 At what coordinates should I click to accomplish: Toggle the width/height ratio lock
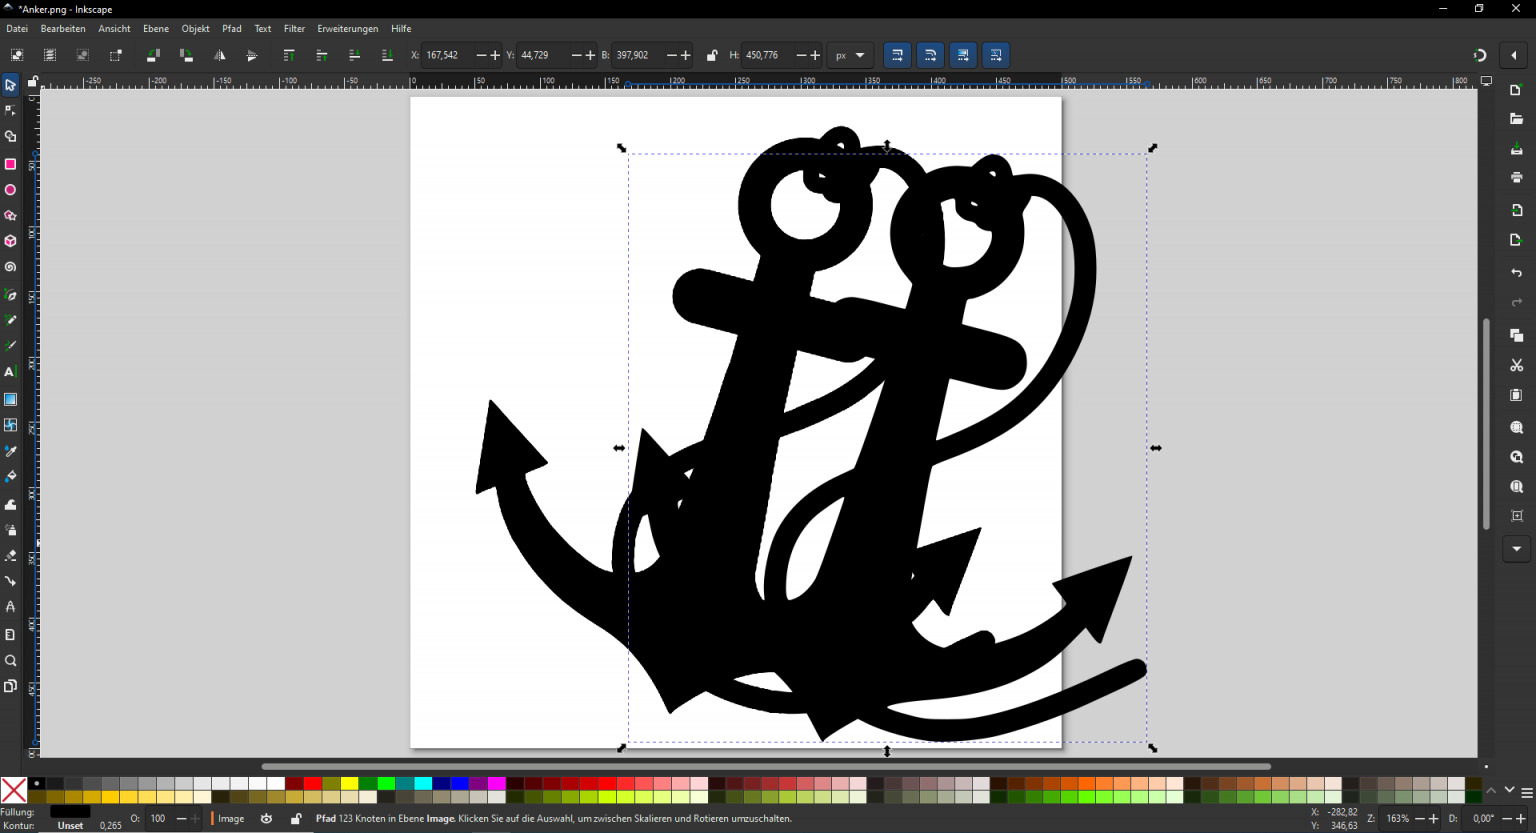[711, 55]
